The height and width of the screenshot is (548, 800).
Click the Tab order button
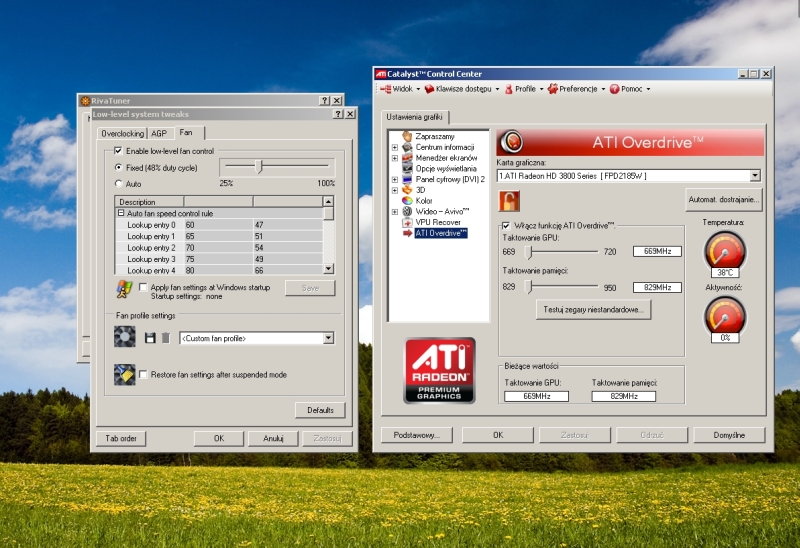121,438
